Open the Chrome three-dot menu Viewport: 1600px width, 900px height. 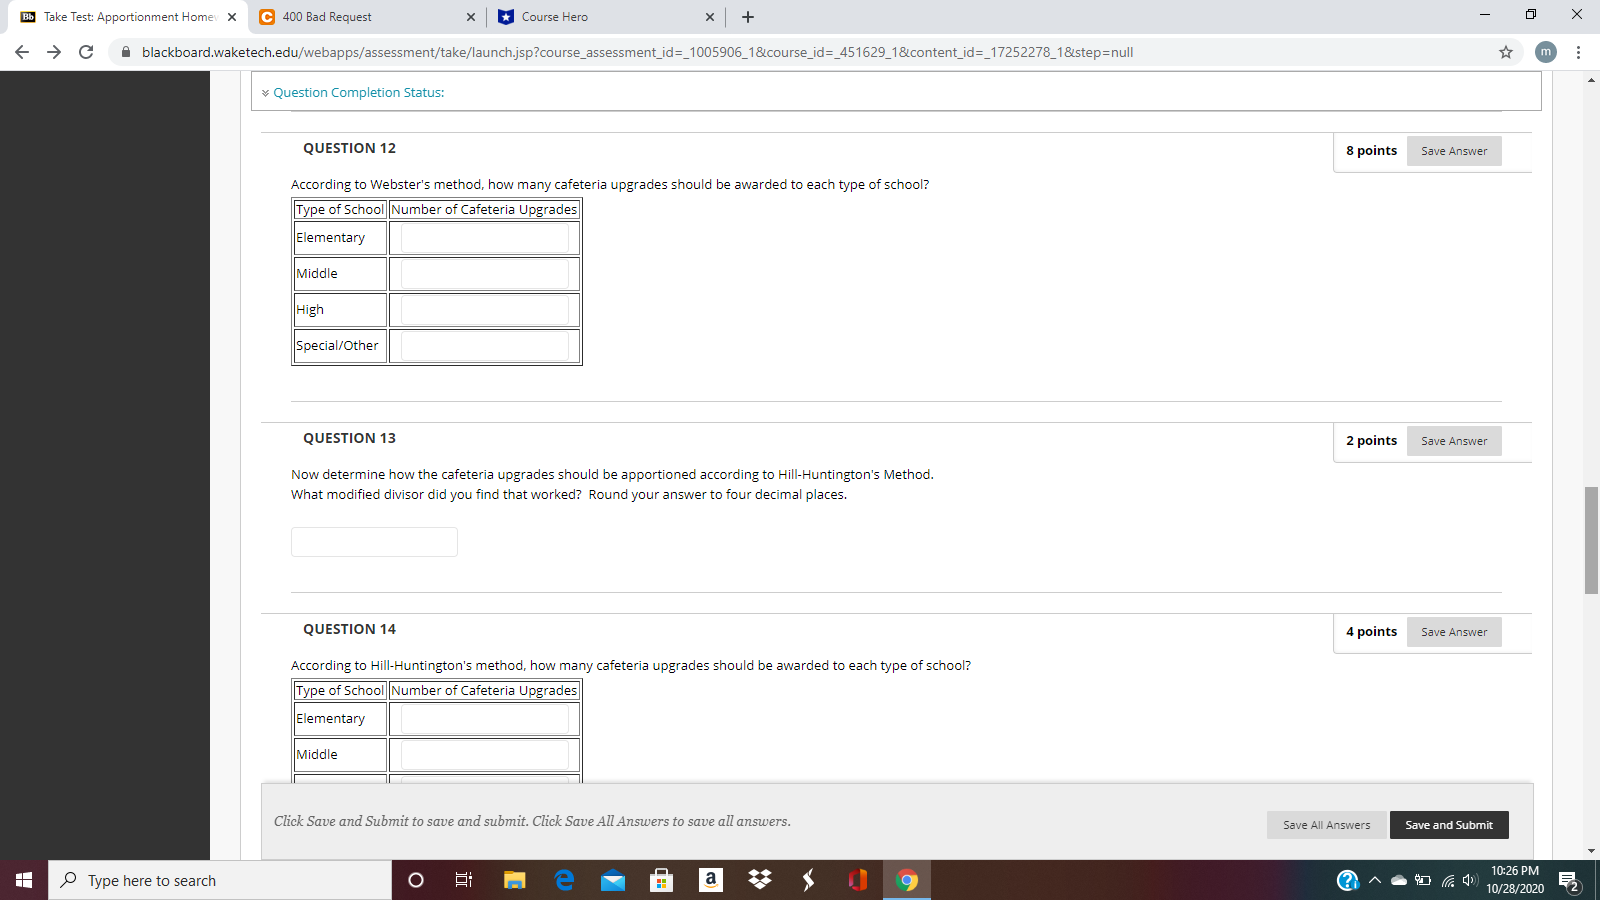coord(1577,52)
